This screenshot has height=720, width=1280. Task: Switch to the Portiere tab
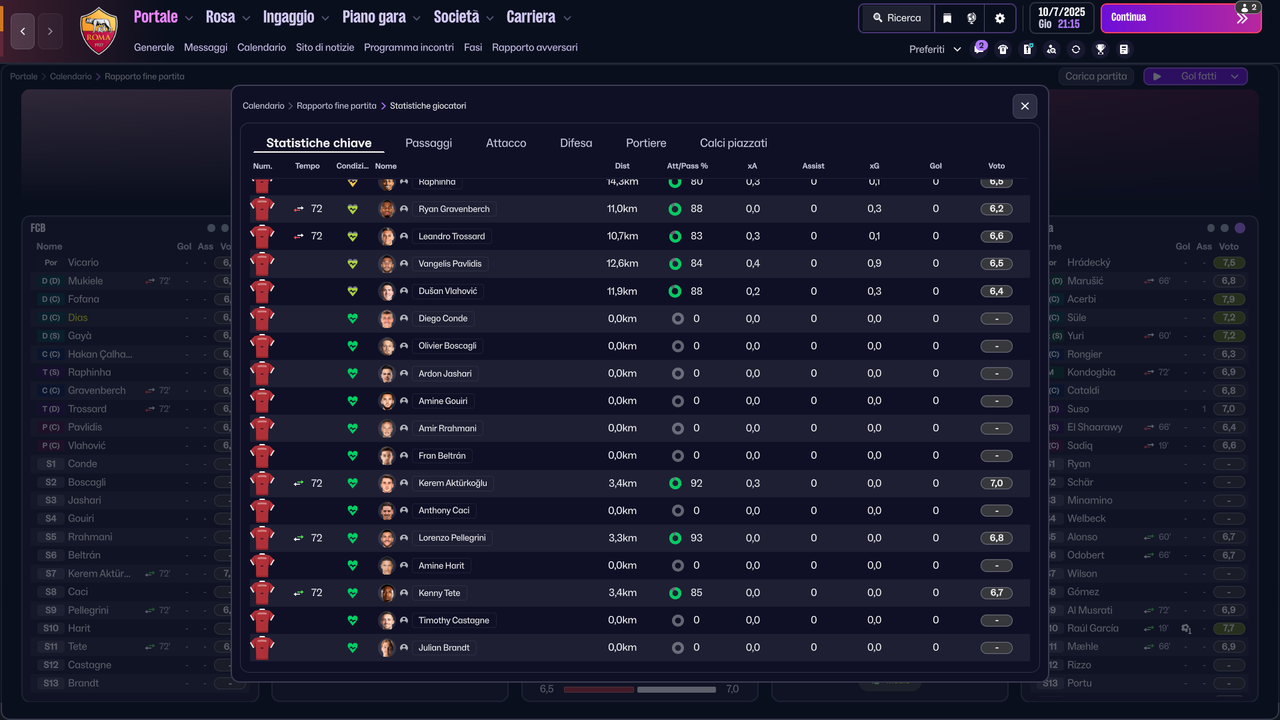click(x=645, y=142)
